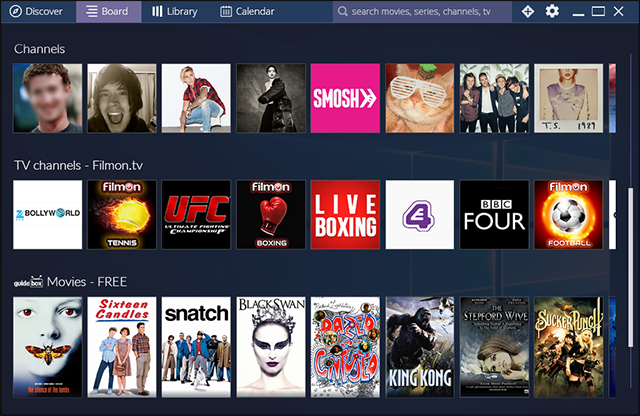Open the Snatch movie poster

[x=196, y=347]
